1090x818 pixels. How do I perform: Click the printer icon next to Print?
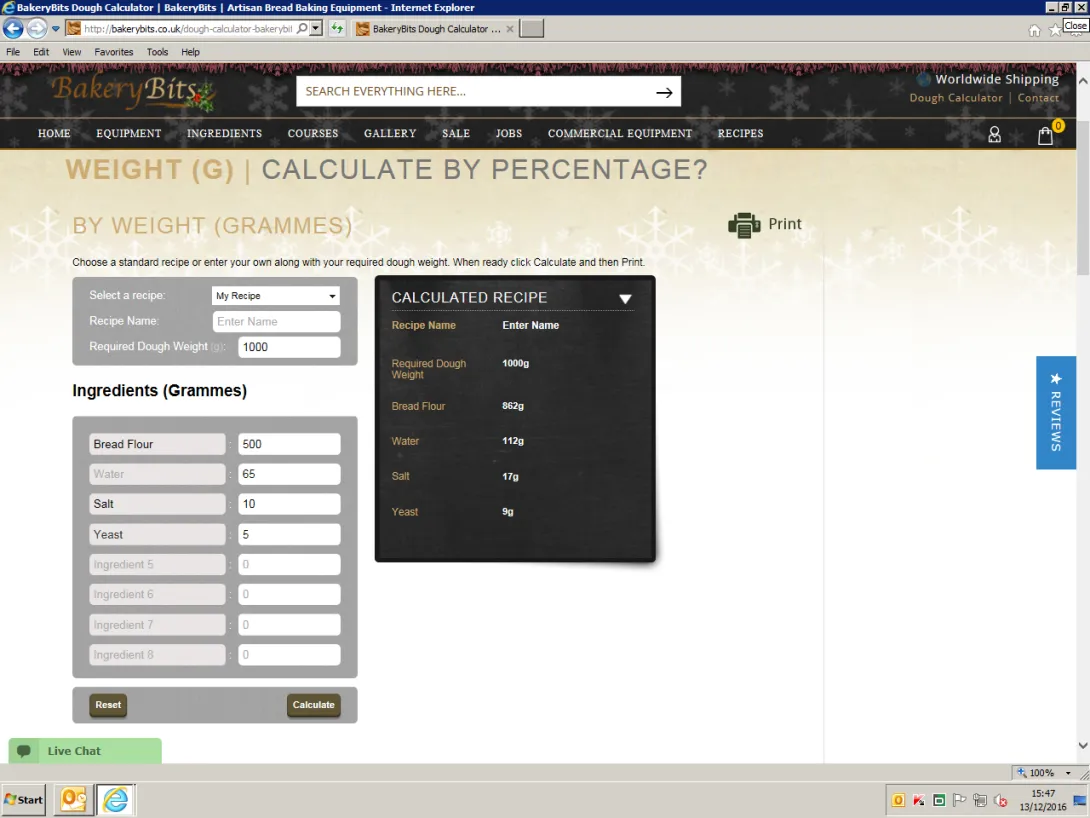point(744,225)
